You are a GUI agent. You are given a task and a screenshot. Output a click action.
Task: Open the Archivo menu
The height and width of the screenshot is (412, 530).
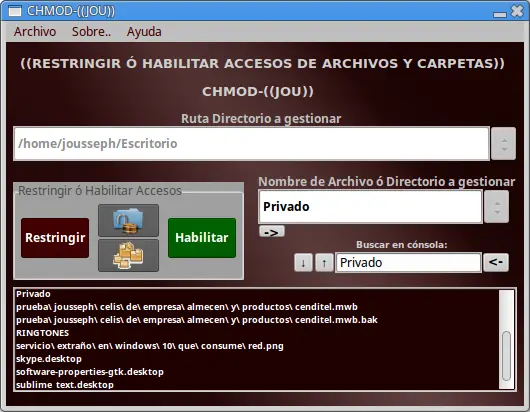(x=35, y=32)
